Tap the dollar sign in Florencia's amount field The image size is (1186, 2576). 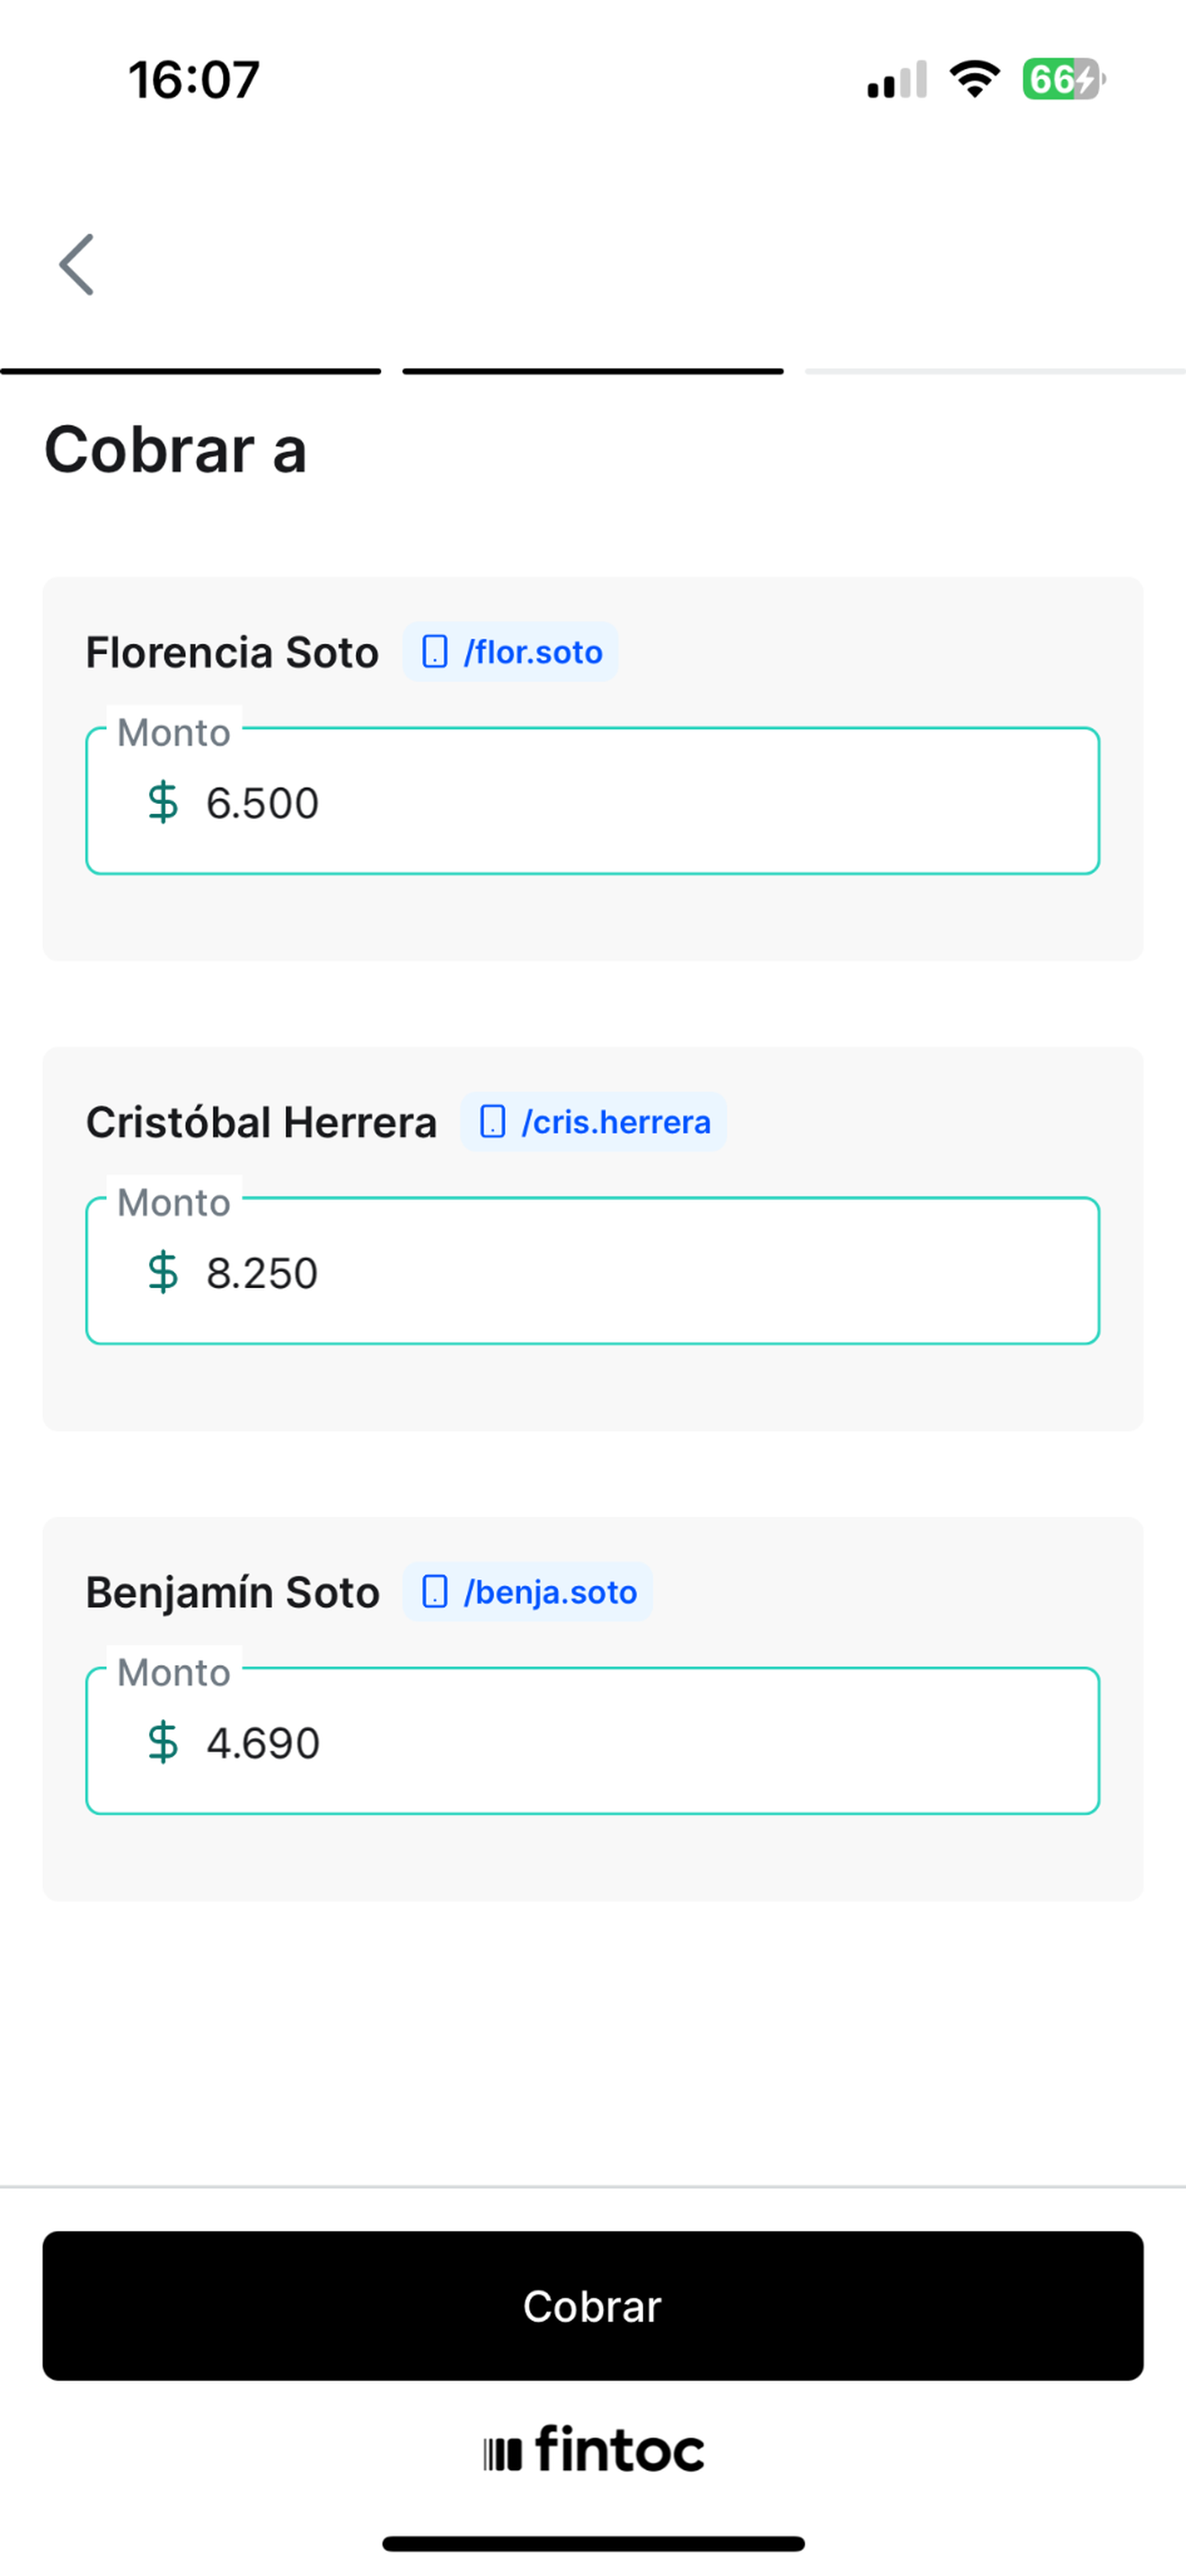(x=163, y=802)
